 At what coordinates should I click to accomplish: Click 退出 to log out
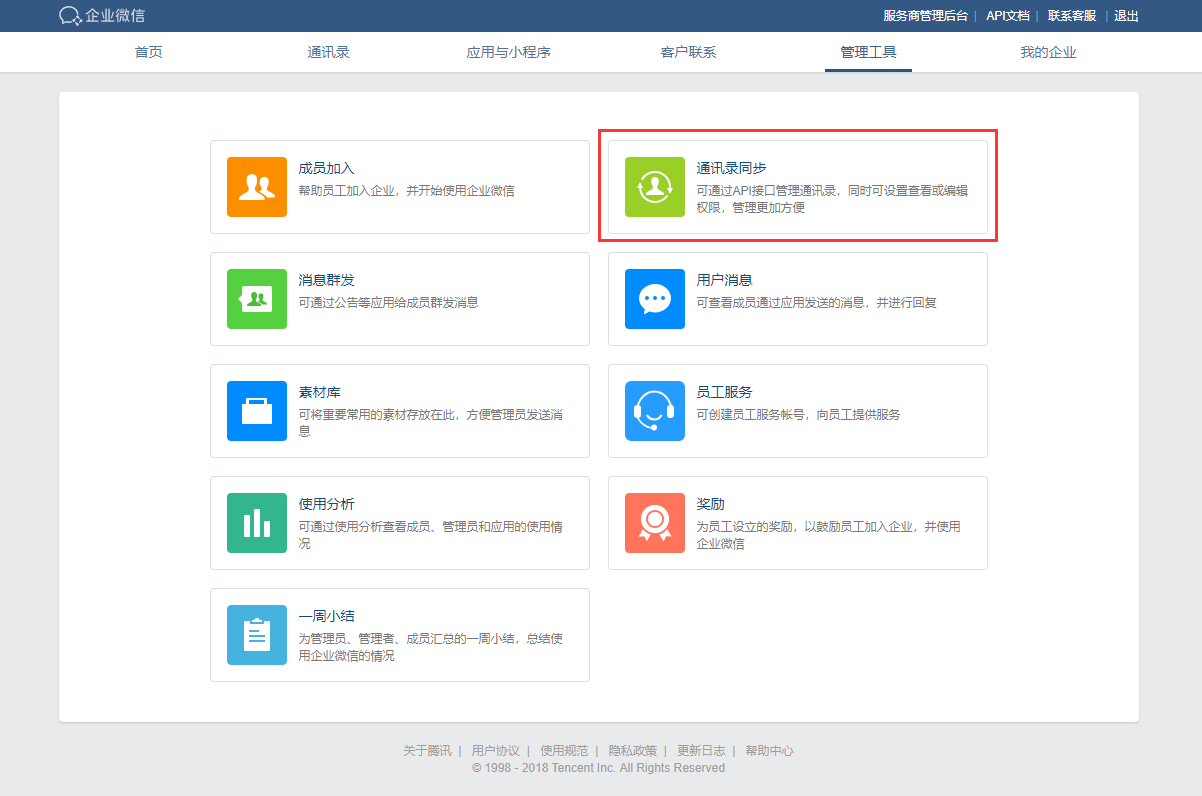click(1126, 16)
